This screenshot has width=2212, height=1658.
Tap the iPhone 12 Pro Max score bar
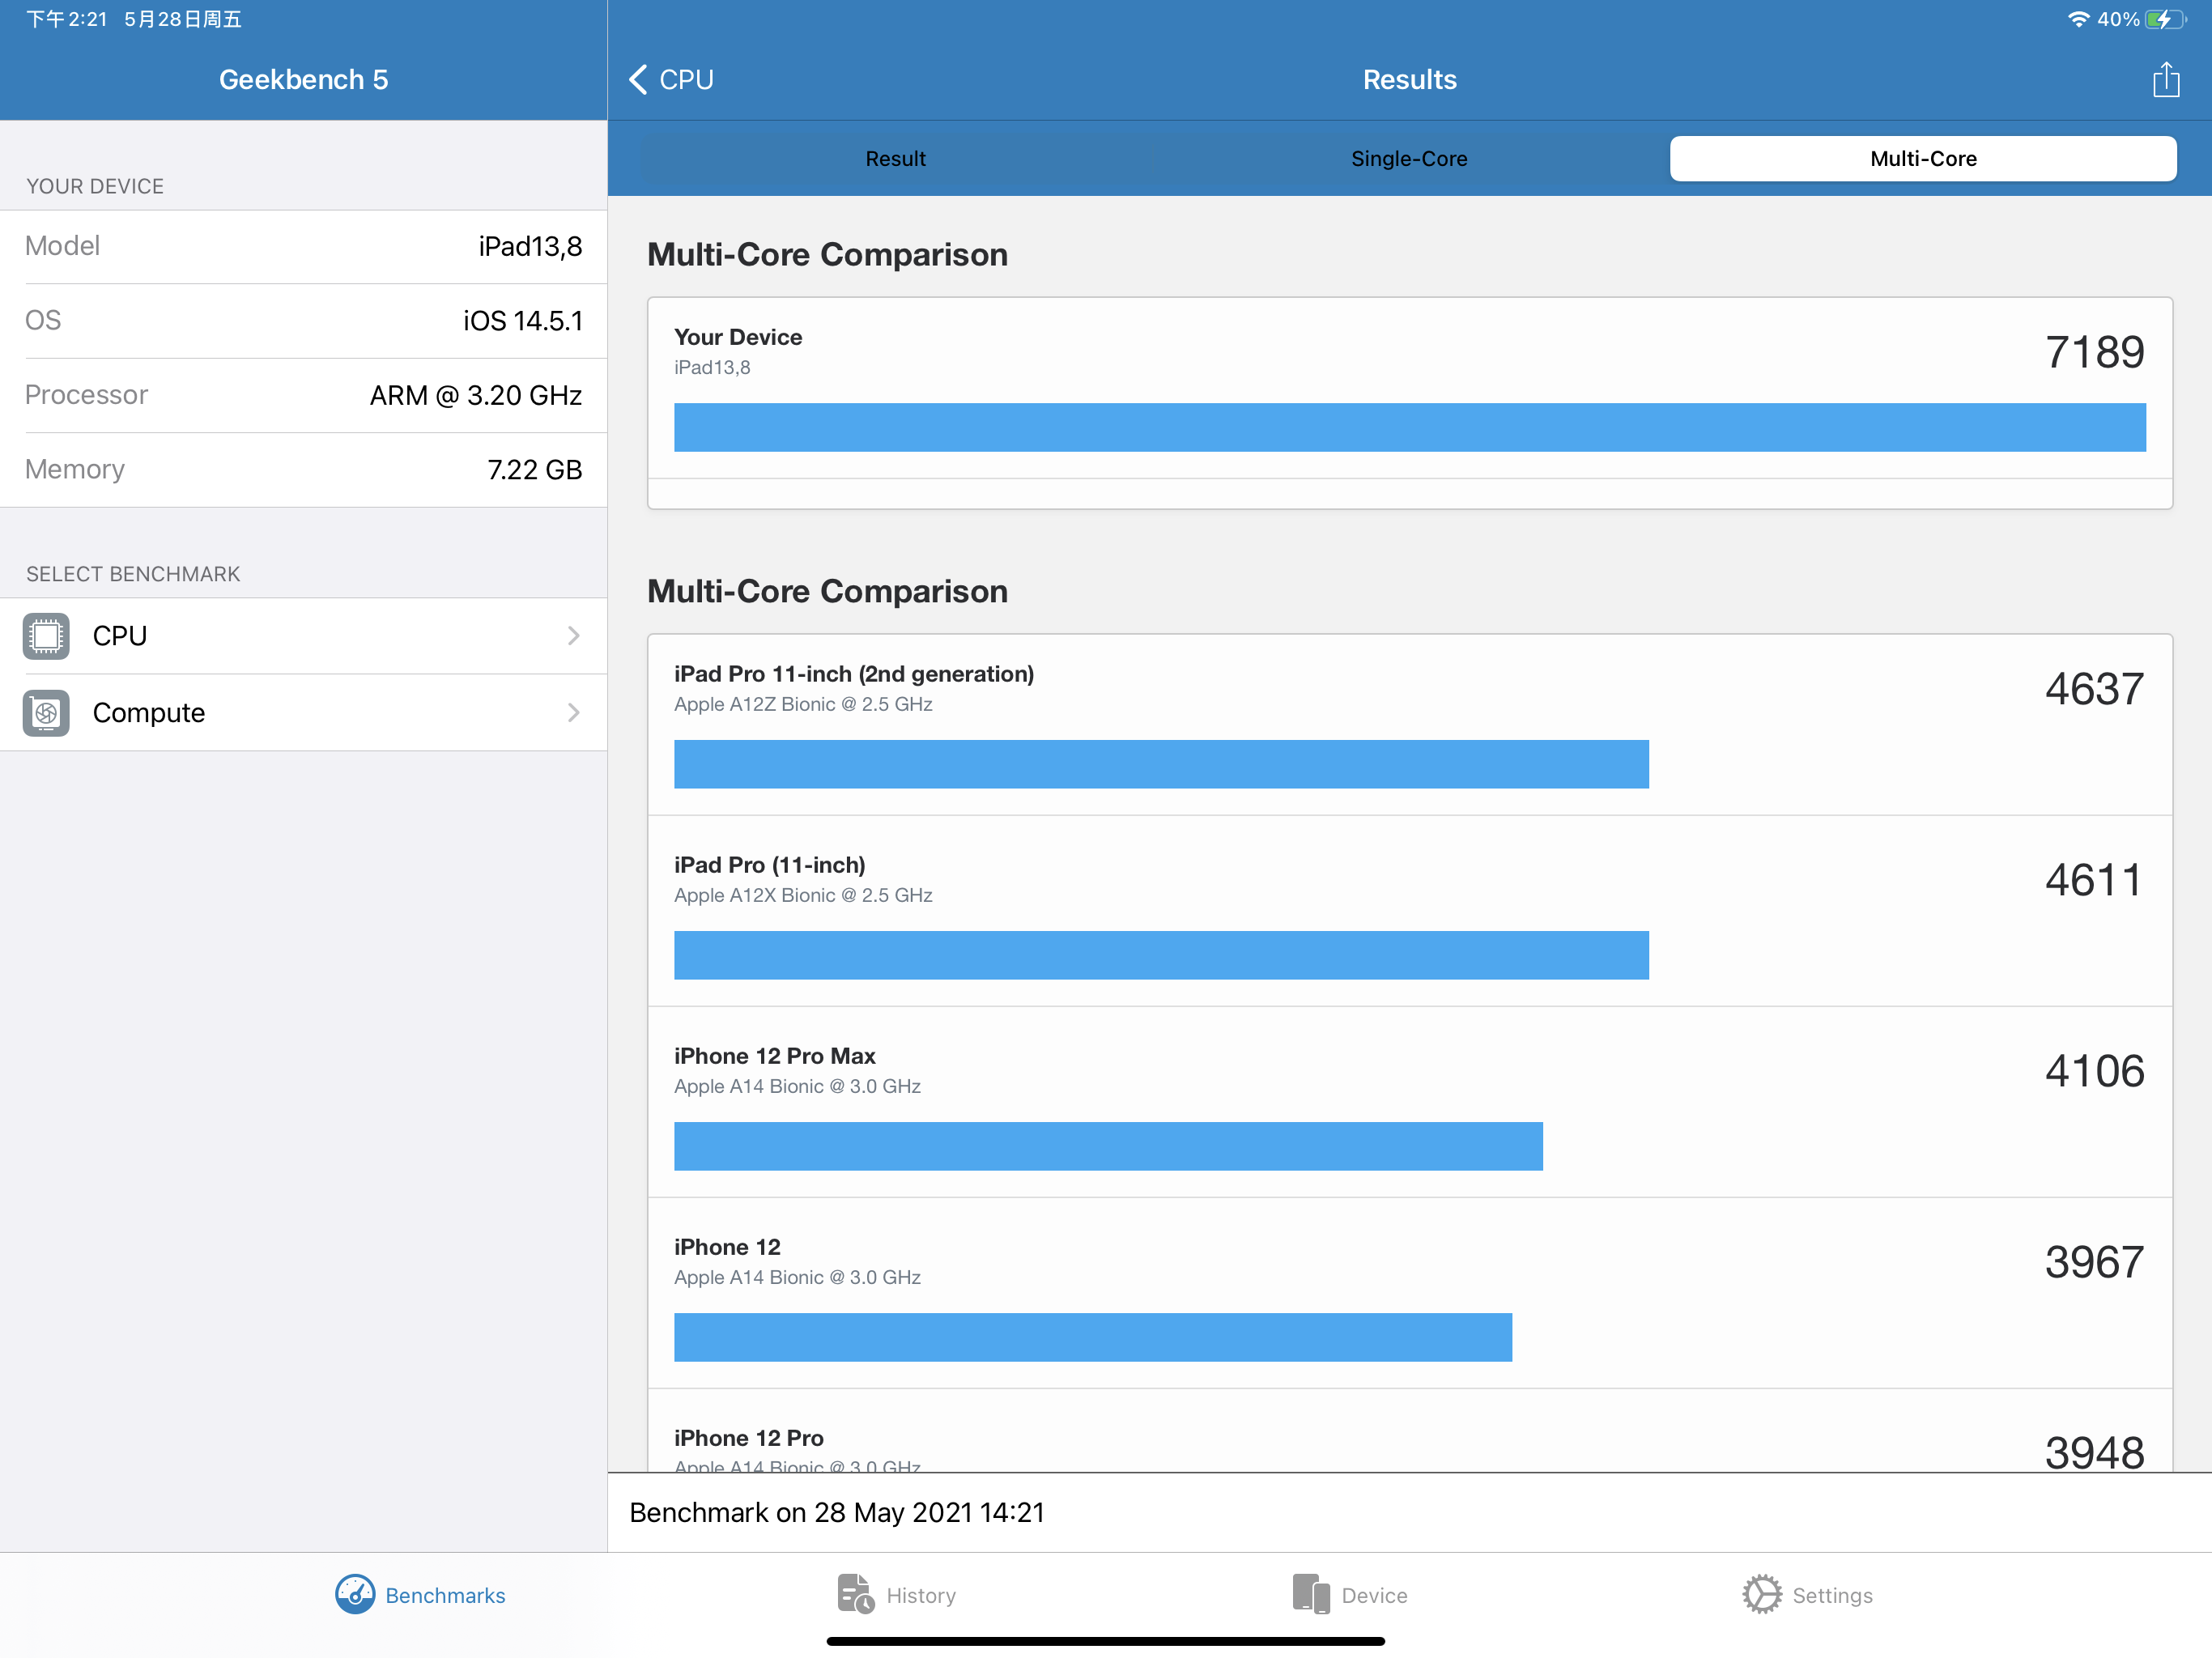pos(1108,1146)
